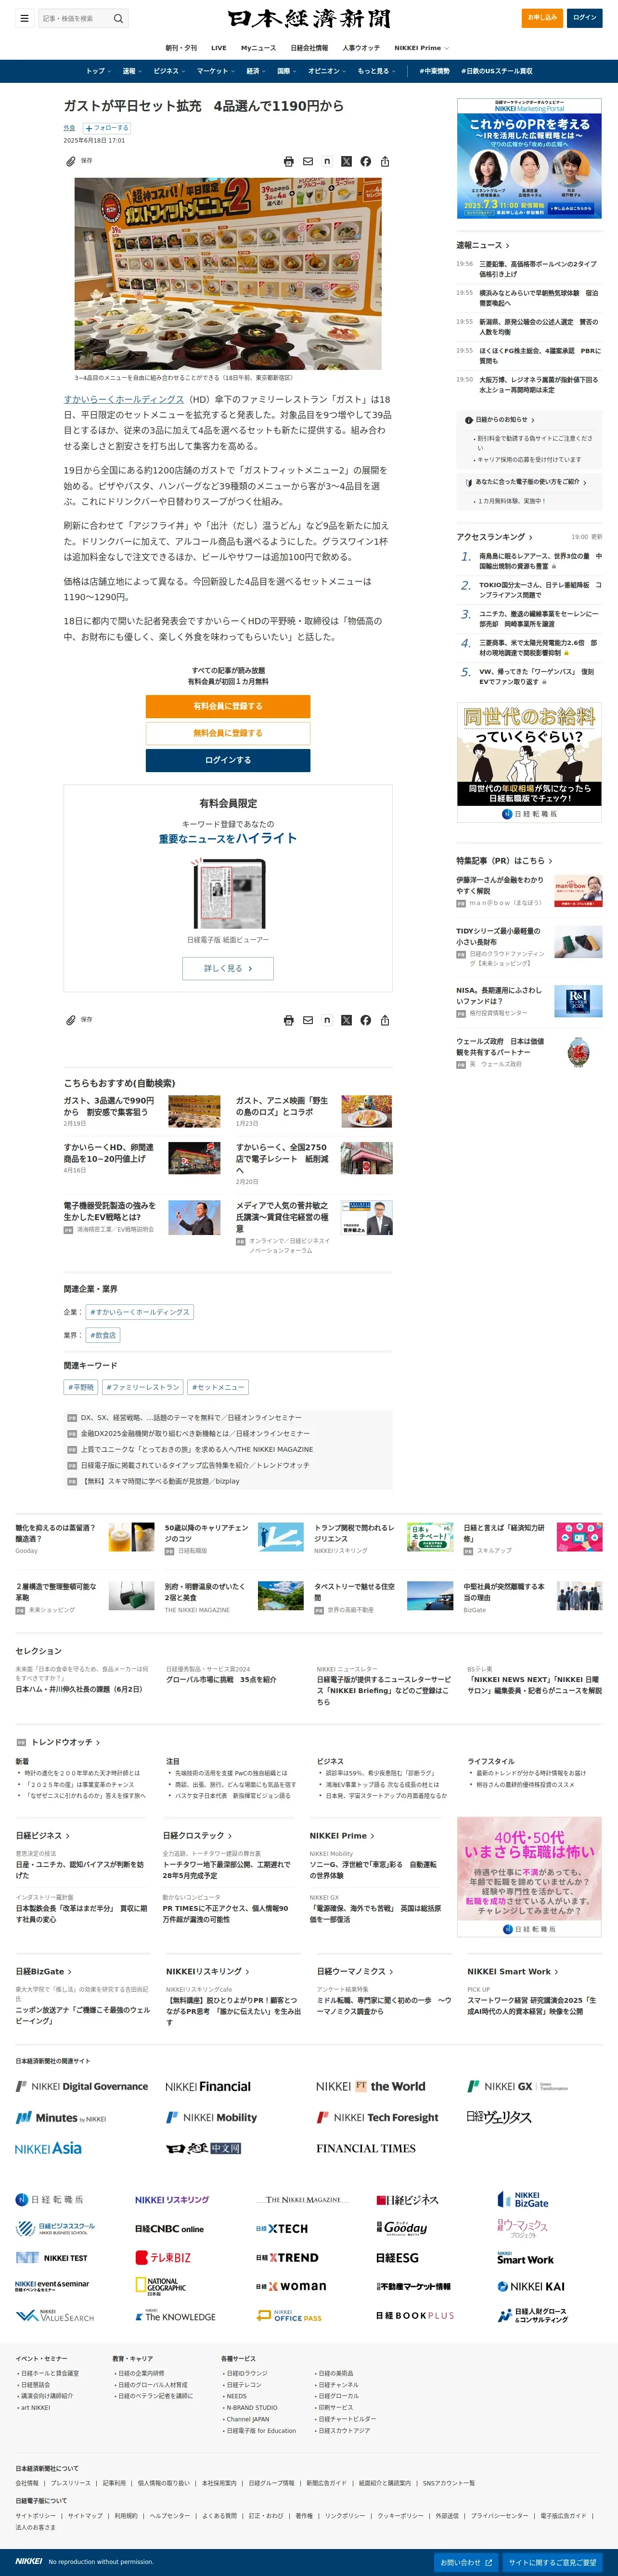Open the #すかいらーくホールディングス company tag
This screenshot has height=2576, width=618.
tap(139, 1312)
